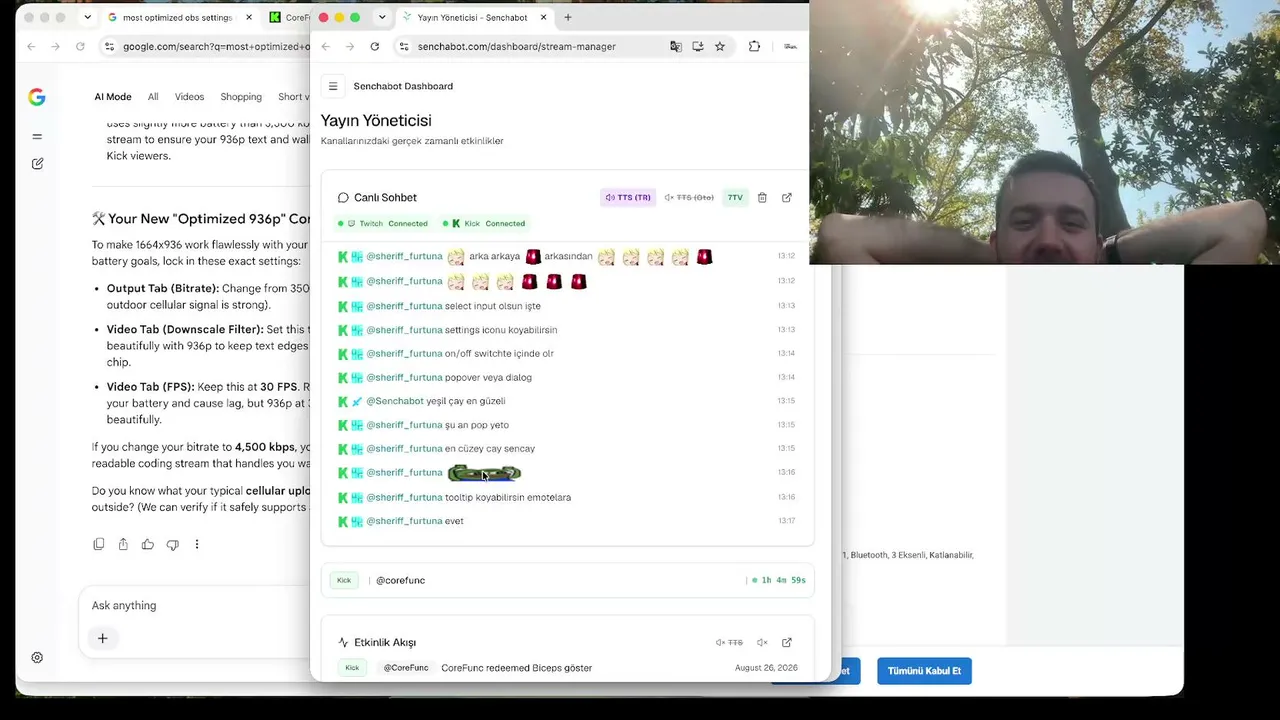Start a new AI Mode chat
The width and height of the screenshot is (1280, 720).
pyautogui.click(x=37, y=163)
